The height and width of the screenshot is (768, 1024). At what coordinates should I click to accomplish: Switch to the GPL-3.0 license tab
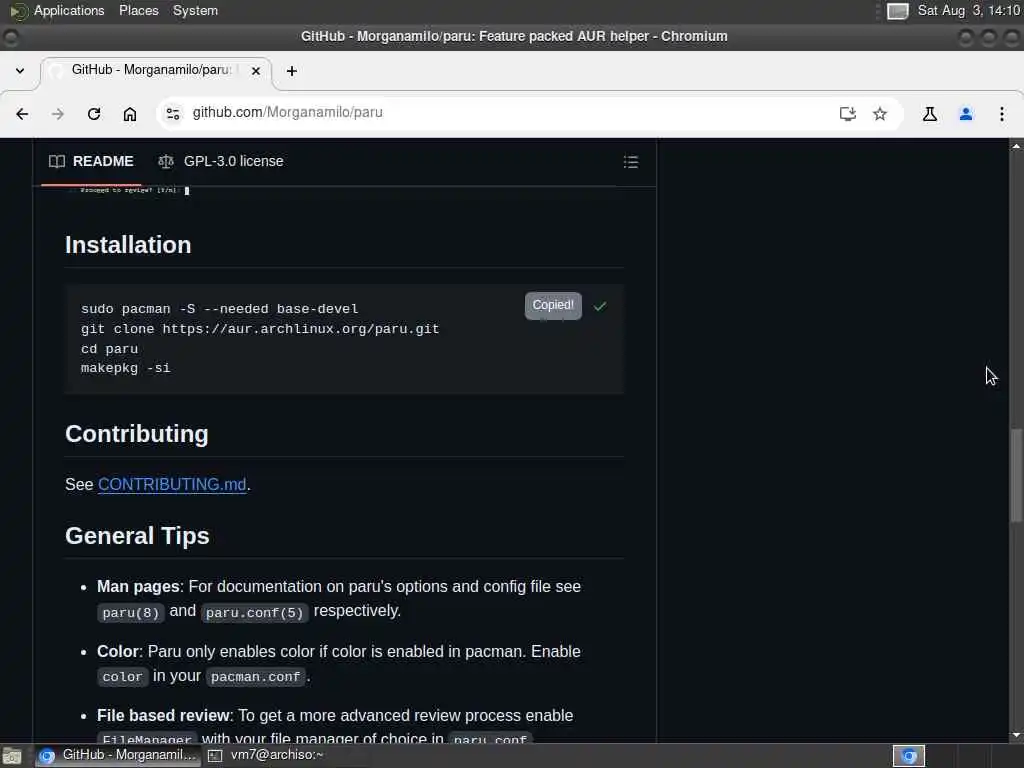[x=221, y=161]
